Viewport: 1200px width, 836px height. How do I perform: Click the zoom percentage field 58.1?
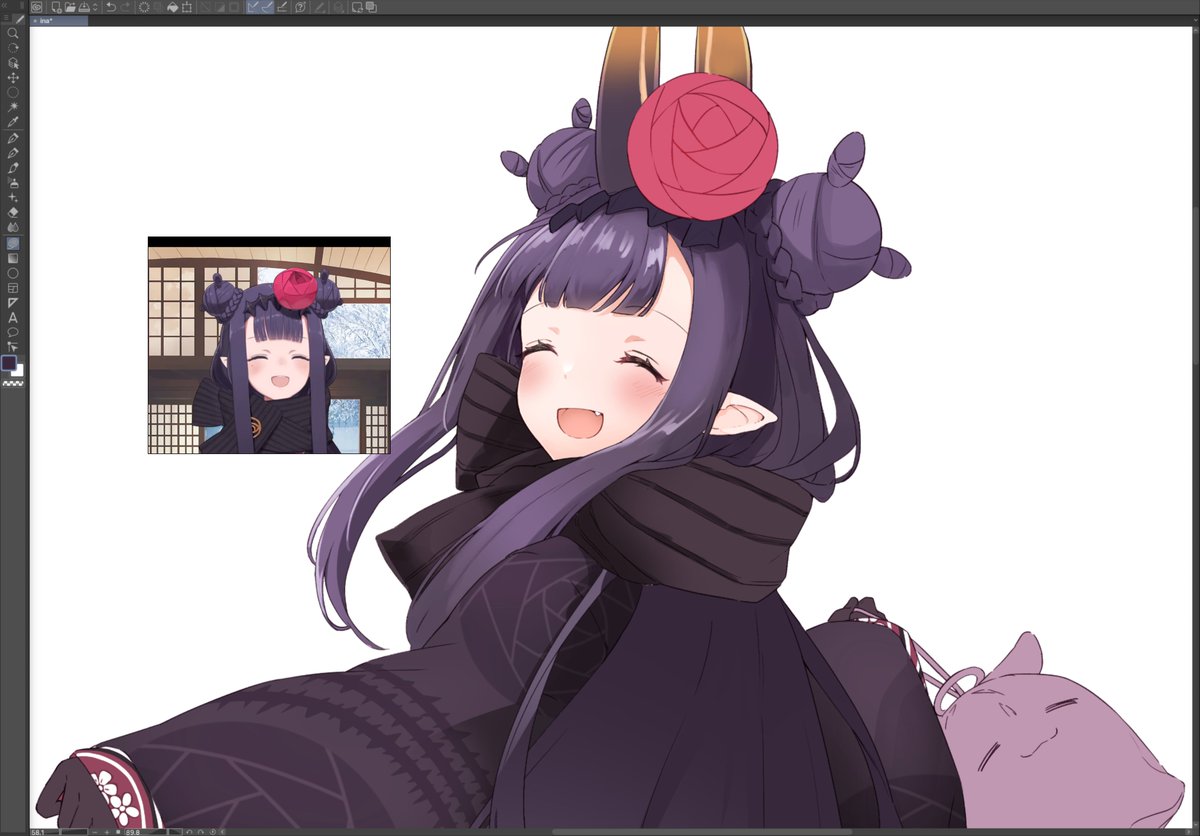click(x=44, y=831)
